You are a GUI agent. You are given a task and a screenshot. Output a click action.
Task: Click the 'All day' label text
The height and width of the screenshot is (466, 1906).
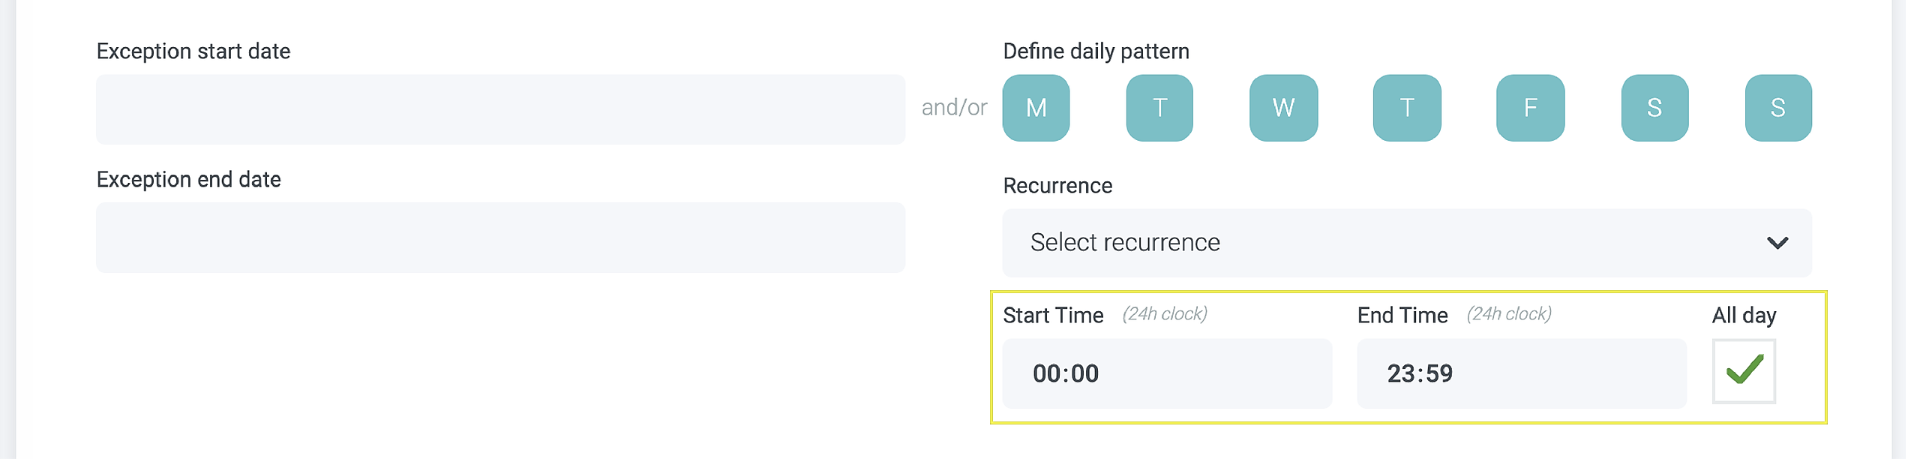[1743, 316]
